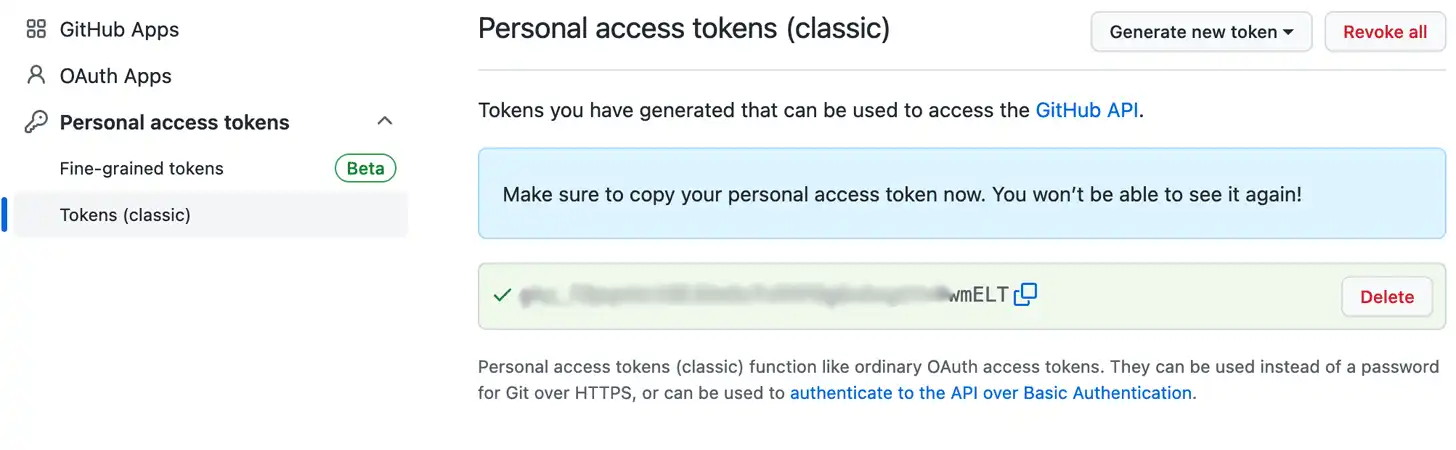Click the blue copy-your-token notice banner
This screenshot has height=450, width=1456.
pyautogui.click(x=961, y=194)
